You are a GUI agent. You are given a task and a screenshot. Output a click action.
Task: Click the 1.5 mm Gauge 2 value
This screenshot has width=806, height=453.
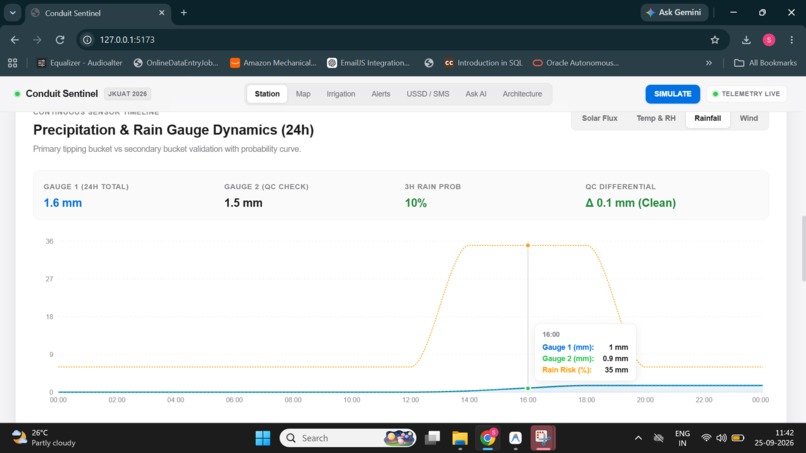(243, 203)
